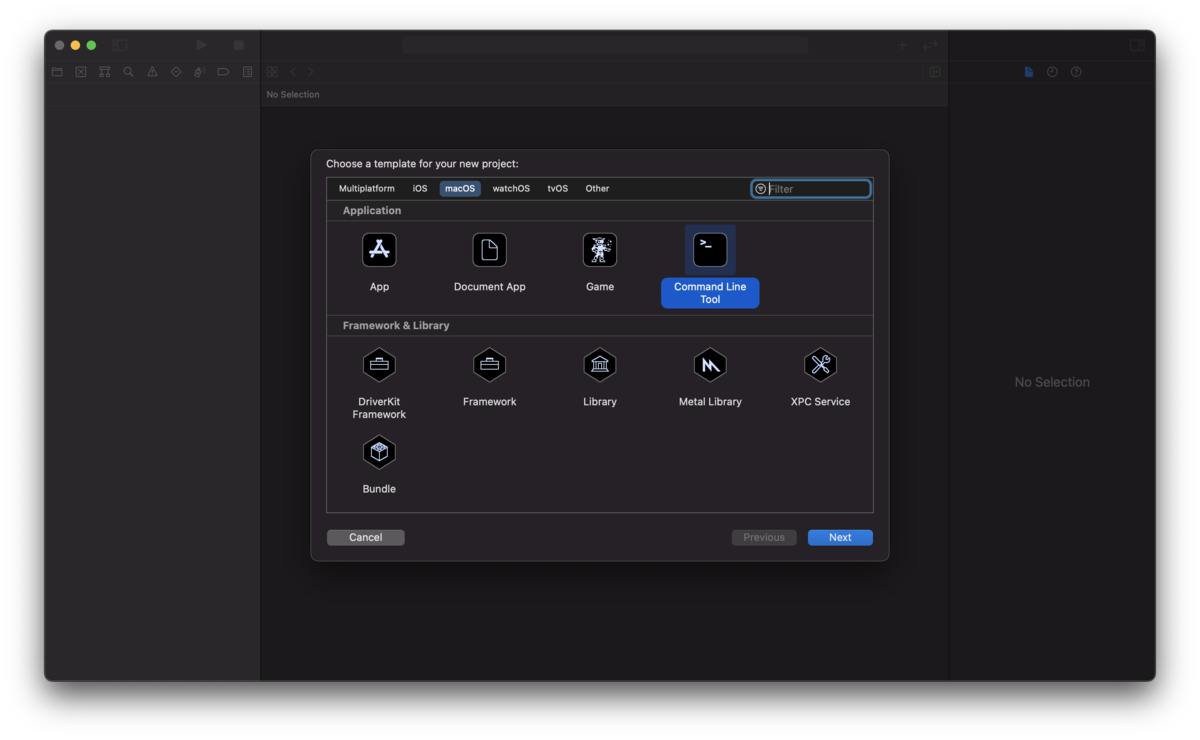Add an editor on the right
The height and width of the screenshot is (740, 1200).
(935, 72)
